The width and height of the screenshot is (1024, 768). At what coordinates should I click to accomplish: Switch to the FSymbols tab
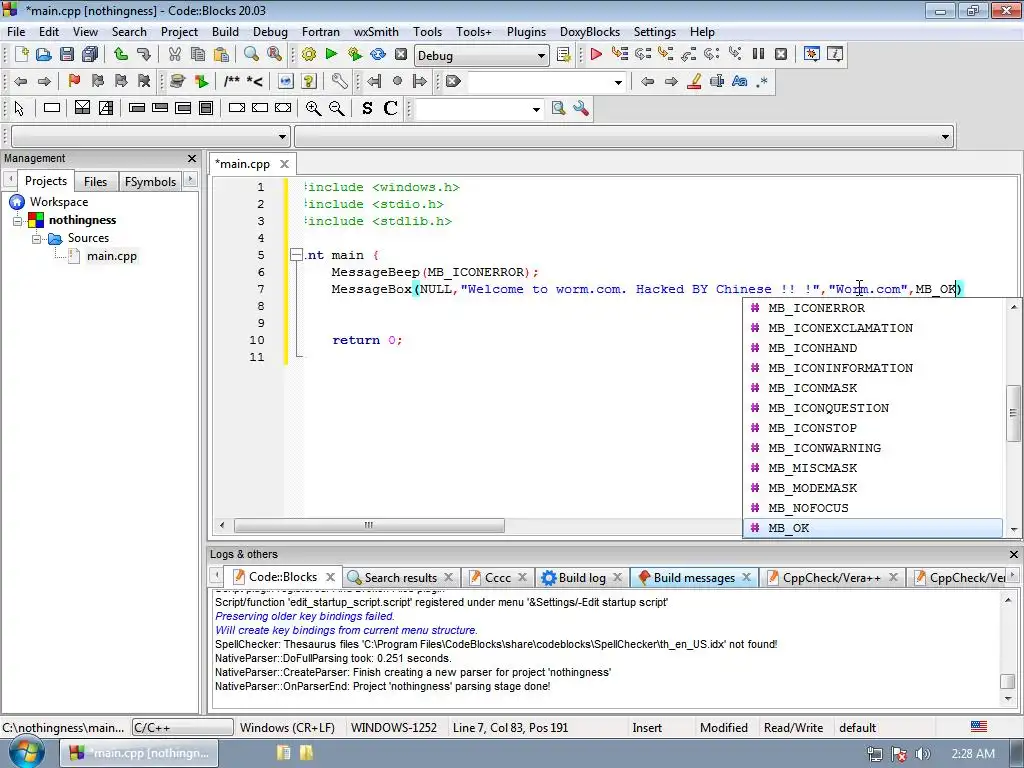(x=150, y=182)
